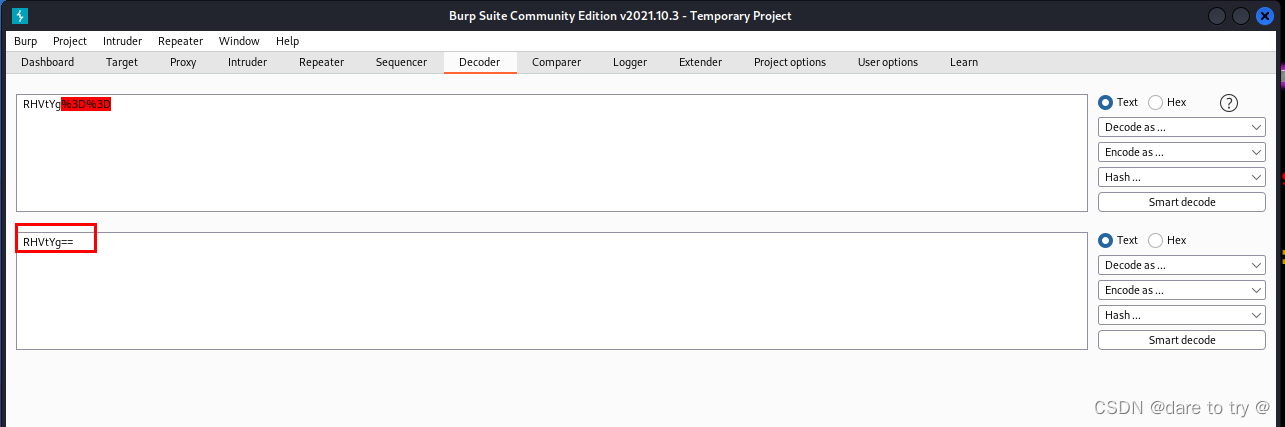Click inside the top decoder input text area
Viewport: 1285px width, 427px height.
(x=552, y=153)
